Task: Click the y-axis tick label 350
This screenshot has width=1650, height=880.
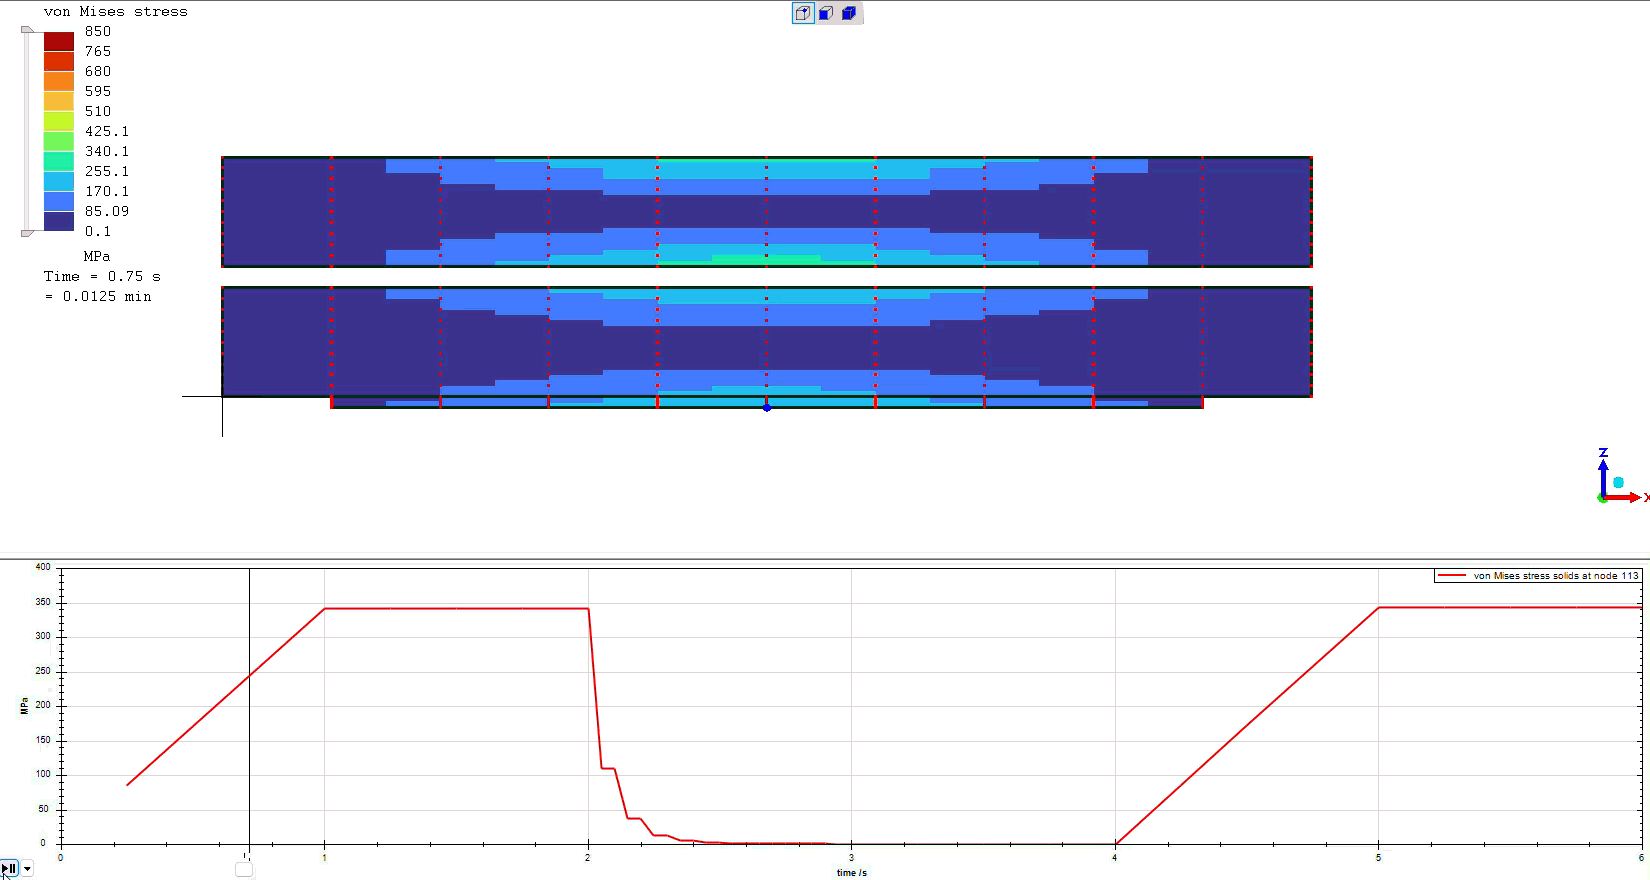Action: (x=42, y=602)
